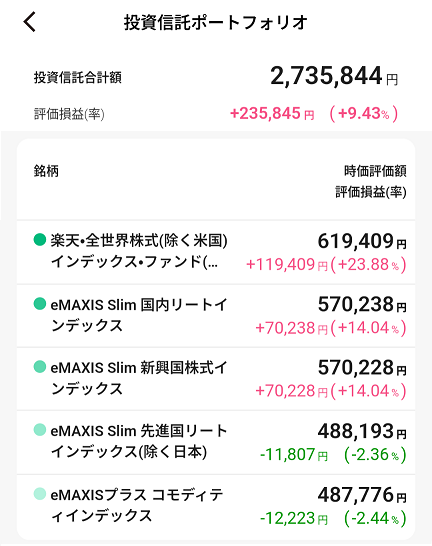Click the green dot beside 楽天・全世界株式 fund
This screenshot has height=546, width=432.
[40, 240]
